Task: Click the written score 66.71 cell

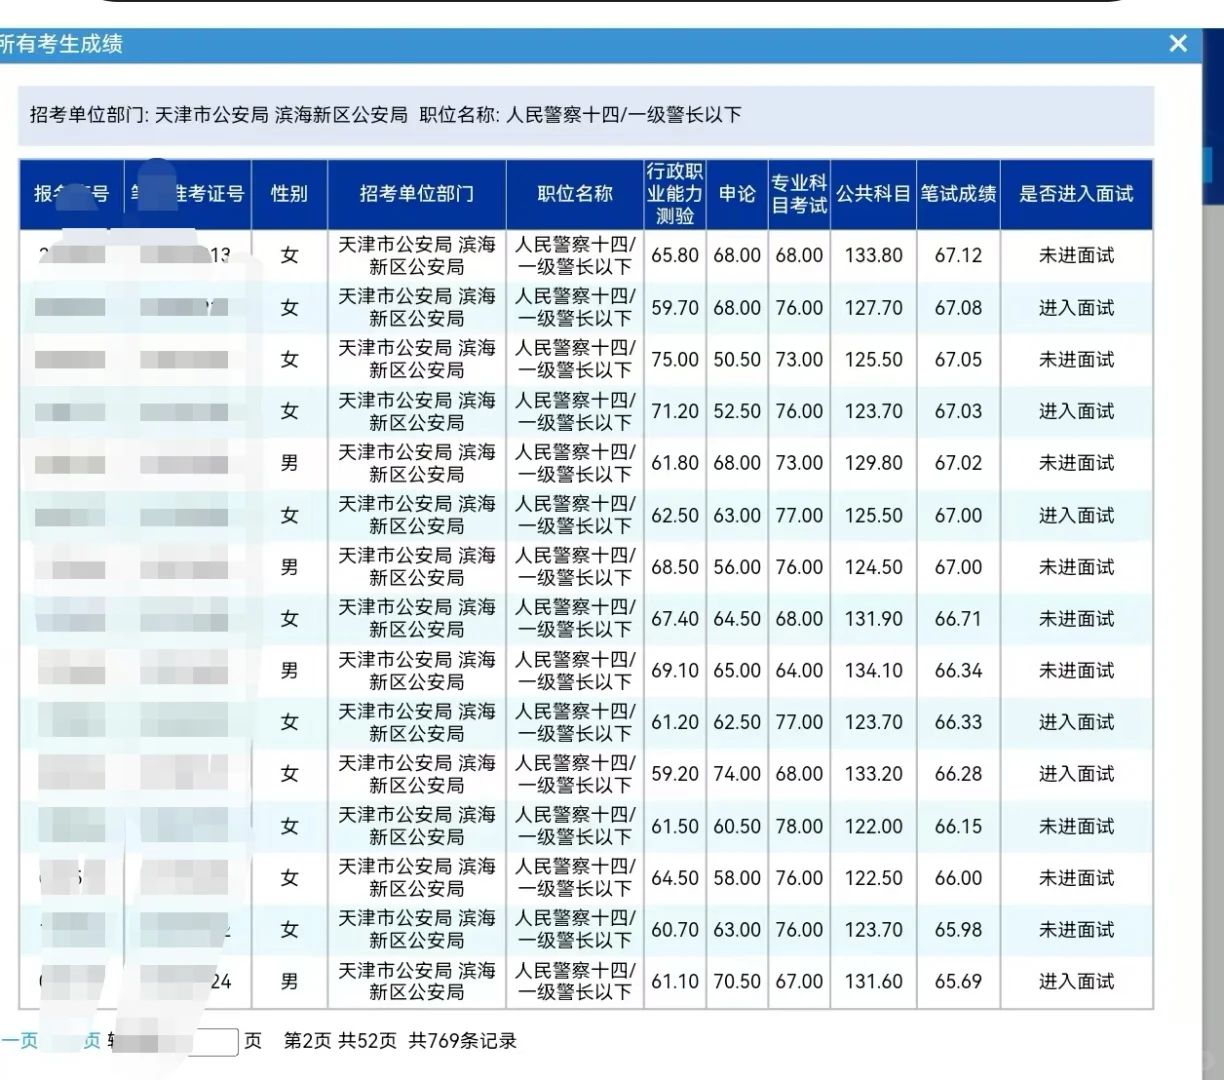Action: 959,619
